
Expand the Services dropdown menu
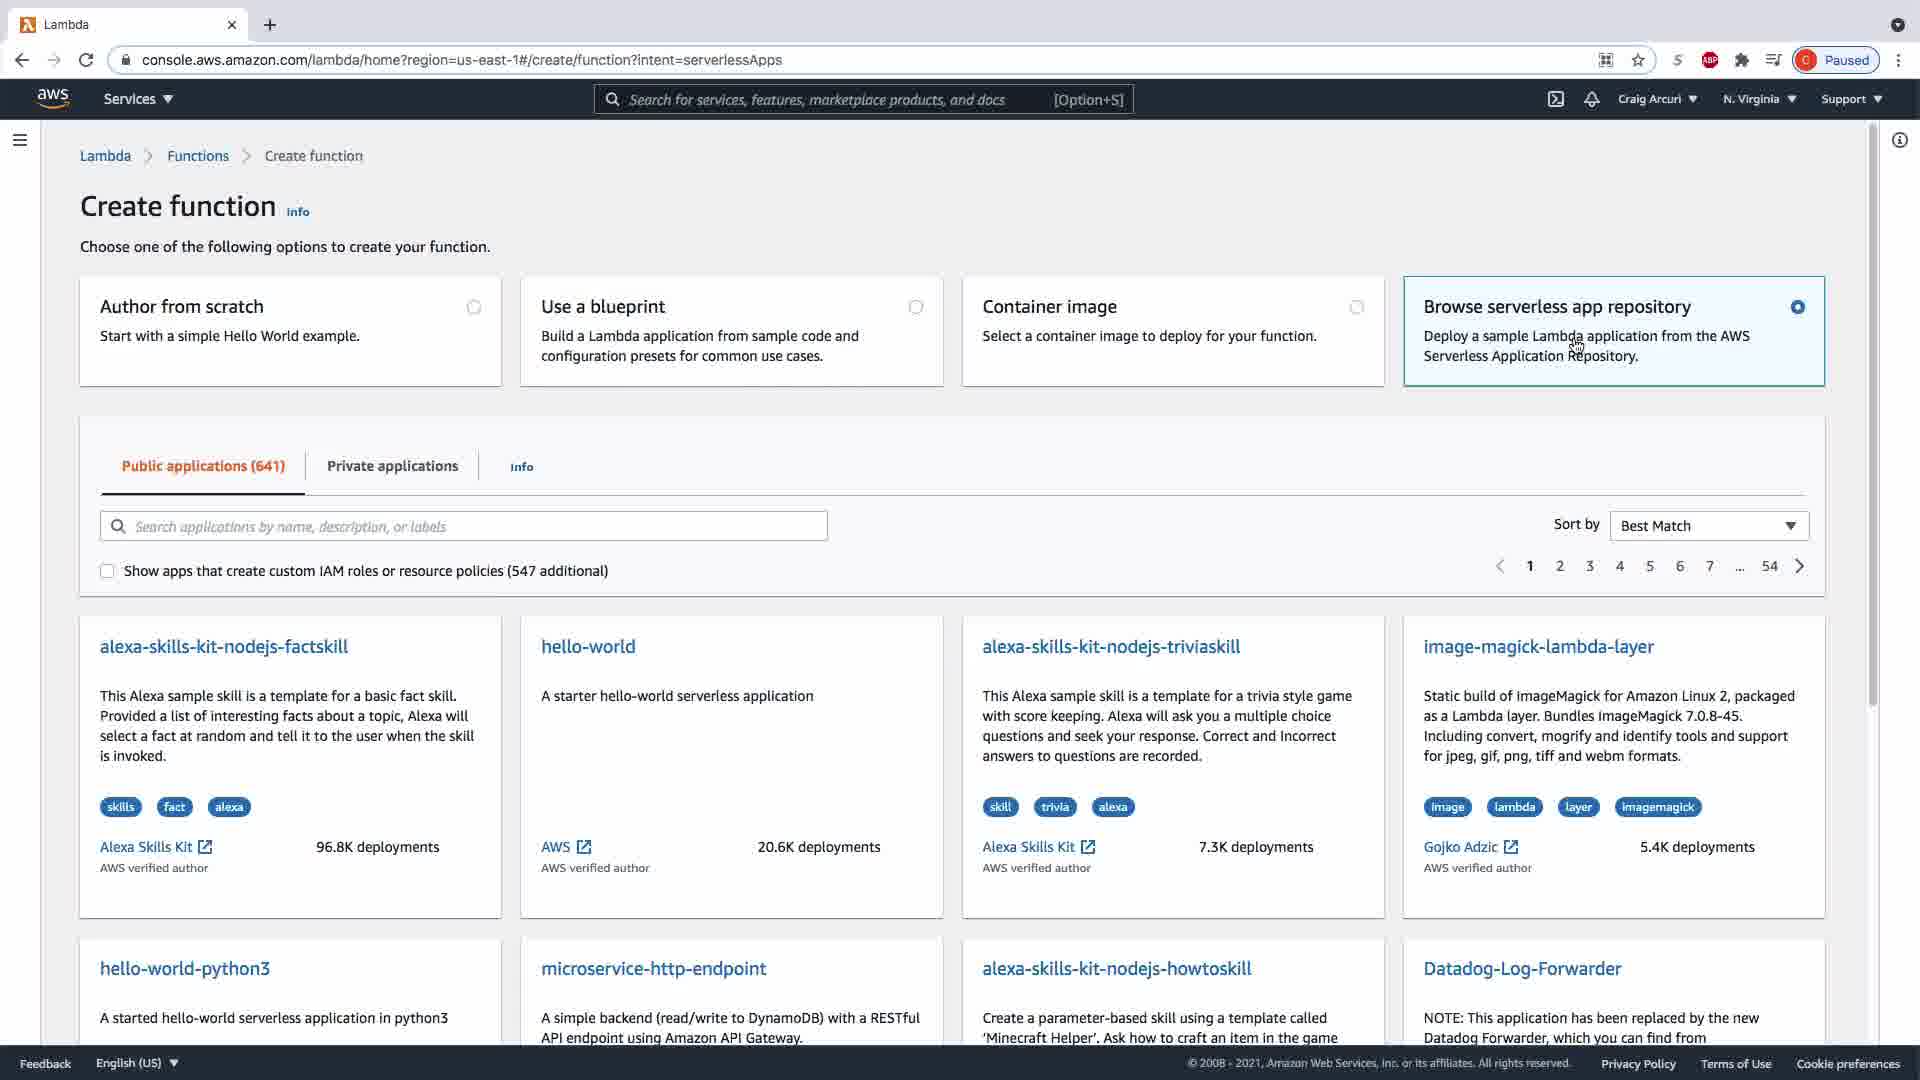point(138,99)
